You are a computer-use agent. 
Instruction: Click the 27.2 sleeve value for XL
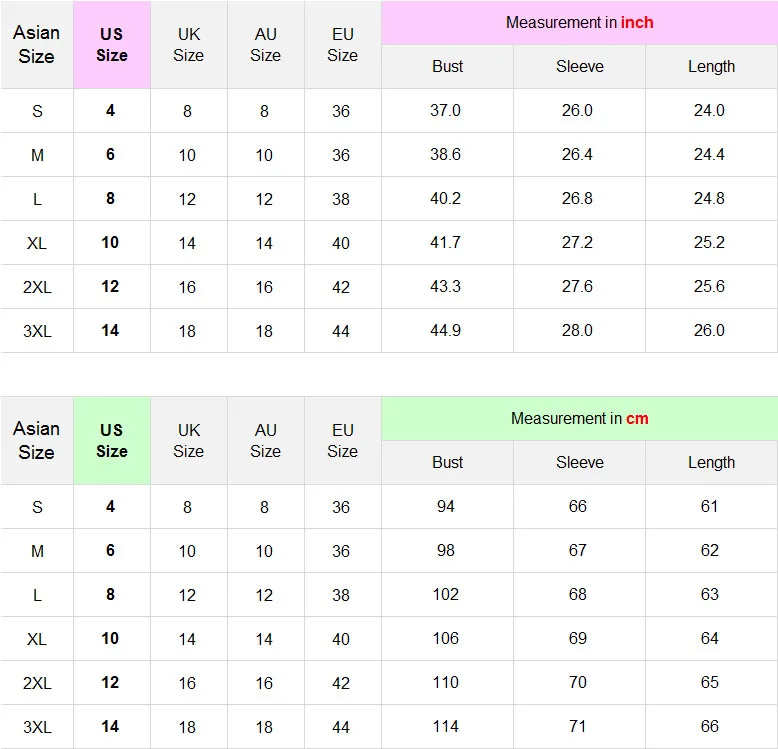[577, 243]
